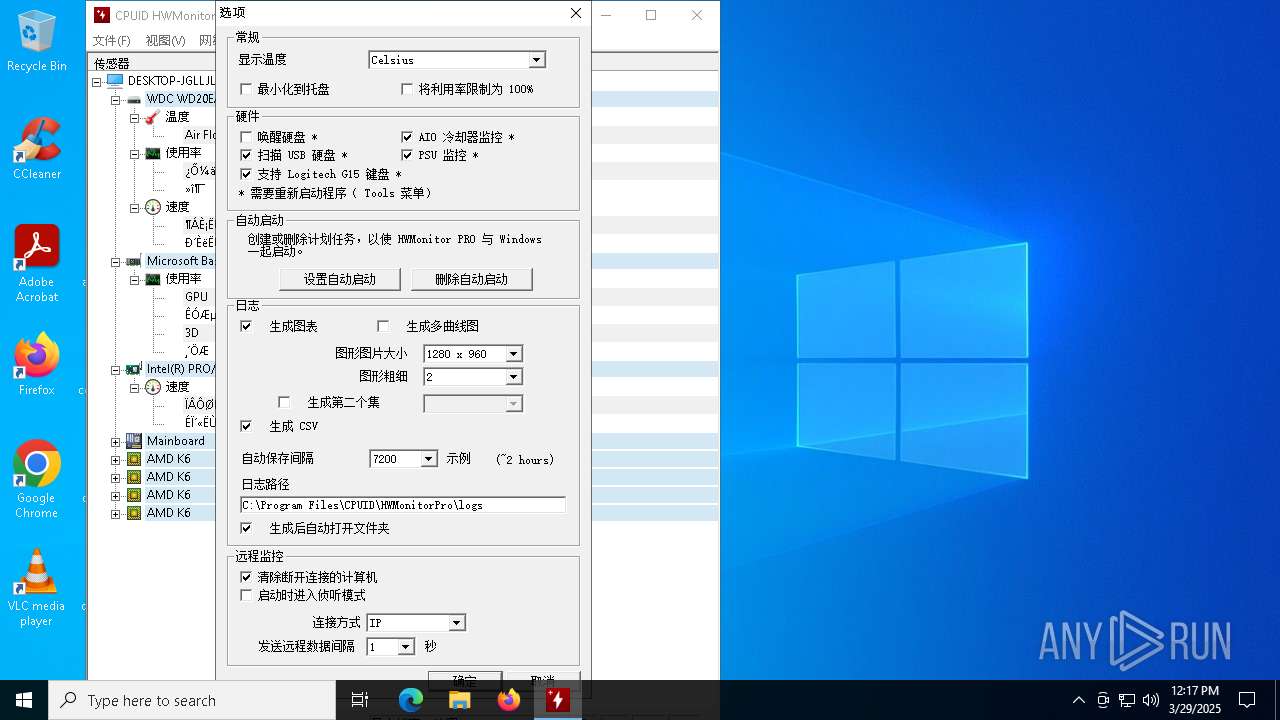Open 连接方式 IP dropdown
The width and height of the screenshot is (1280, 720).
(456, 623)
